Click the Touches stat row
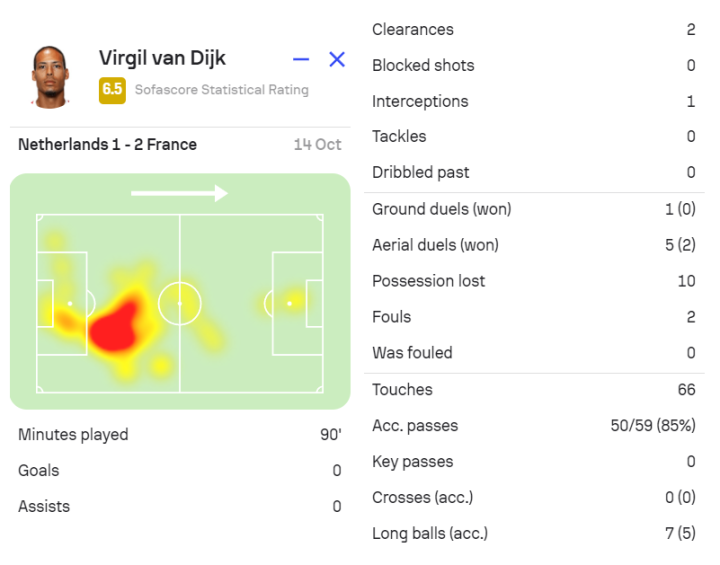Viewport: 720px width, 565px height. coord(533,390)
